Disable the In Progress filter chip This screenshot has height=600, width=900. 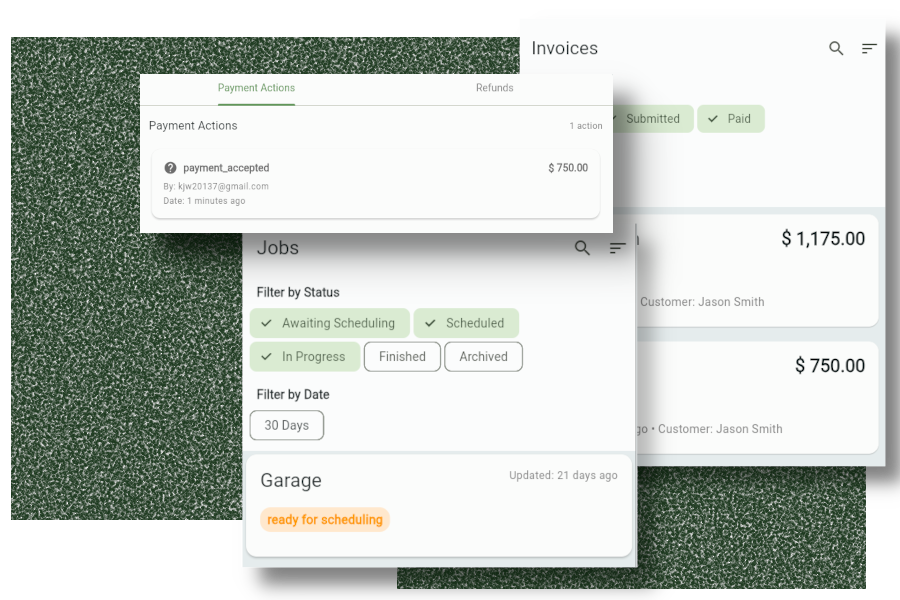pyautogui.click(x=305, y=356)
